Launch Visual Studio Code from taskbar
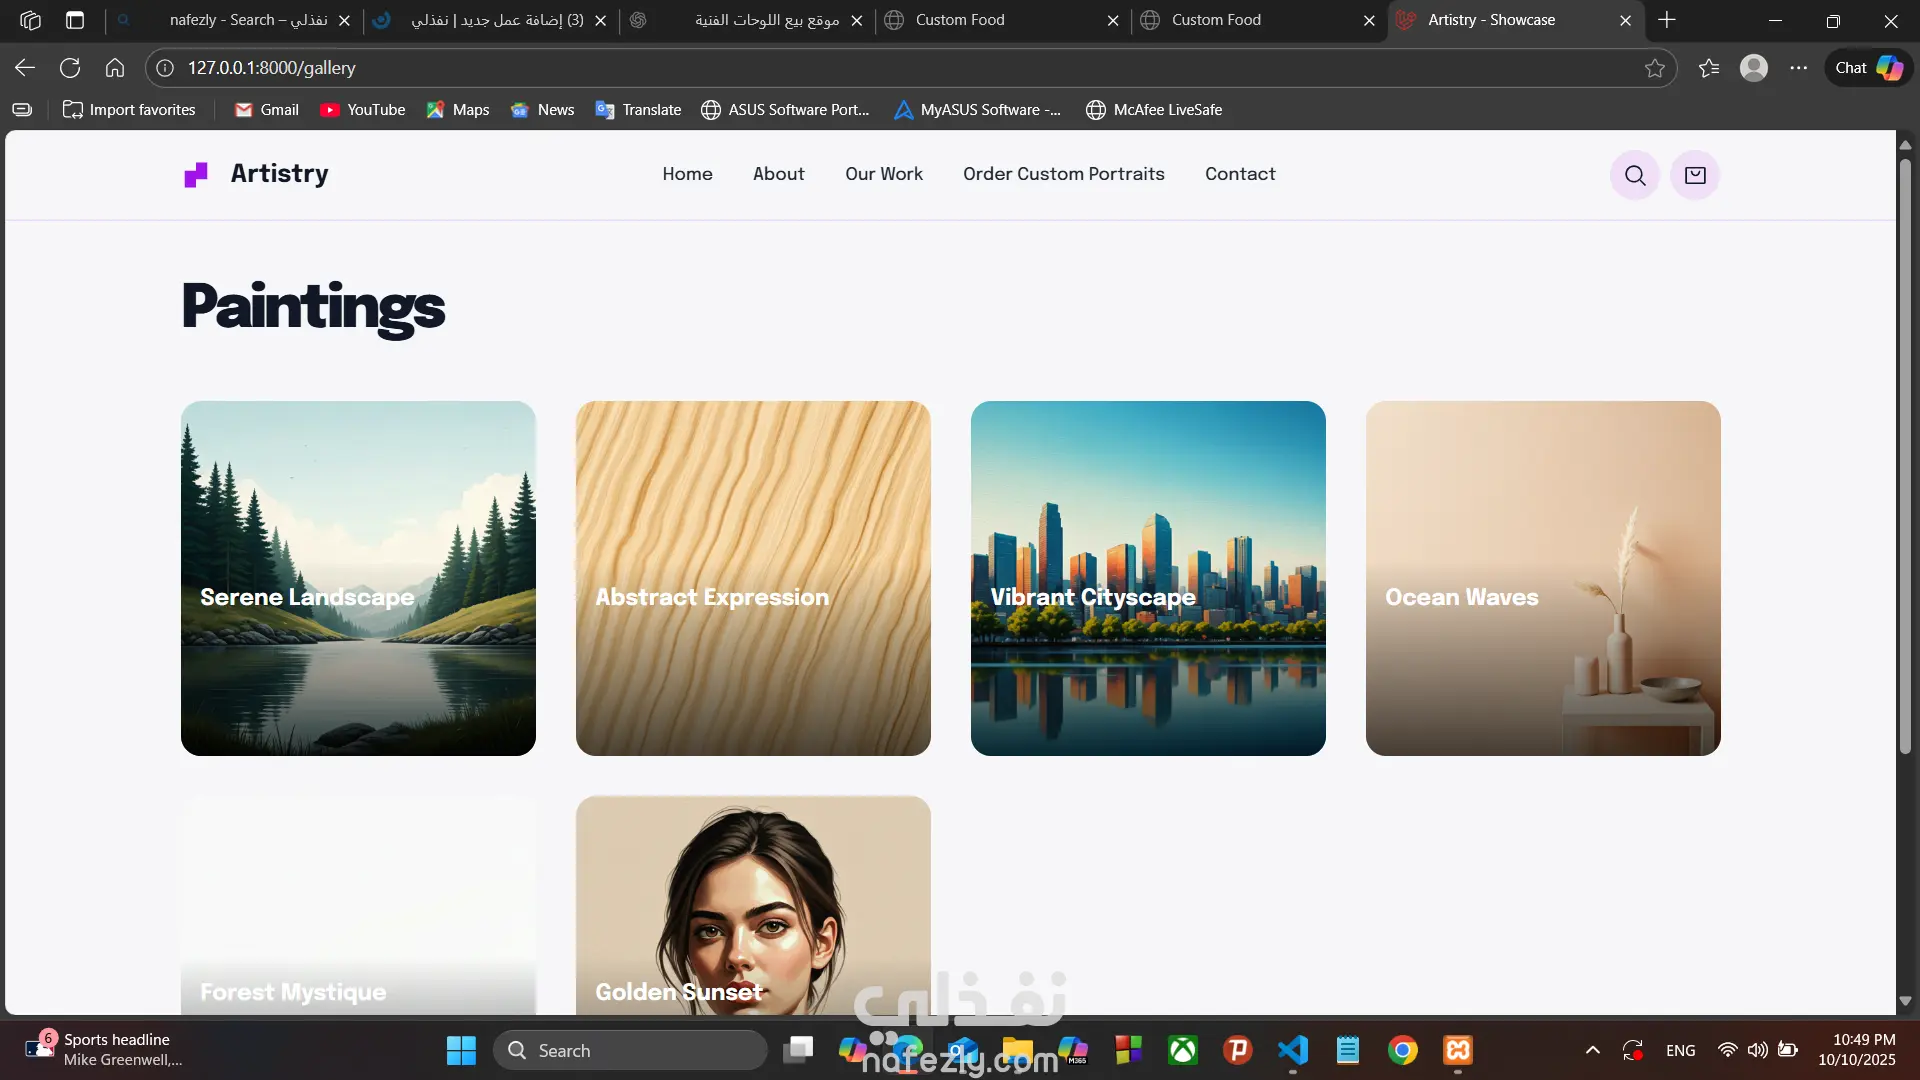 [1293, 1050]
